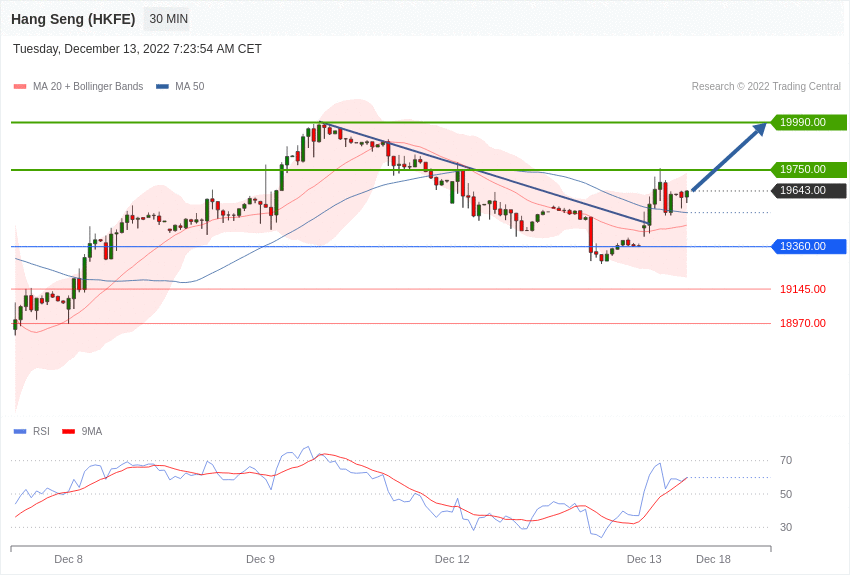This screenshot has height=576, width=850.
Task: Click the Dec 13 date axis label
Action: tap(644, 559)
